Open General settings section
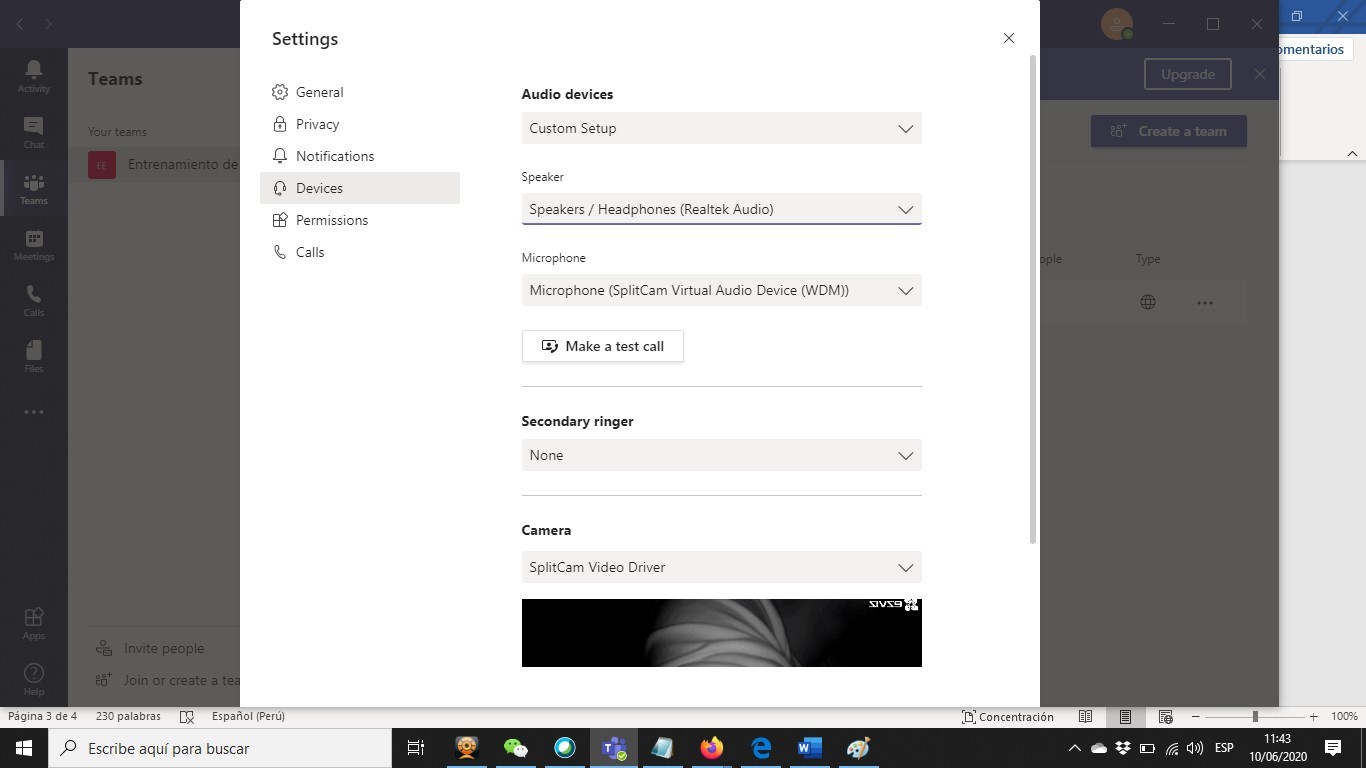Screen dimensions: 1366x768 (360, 92)
